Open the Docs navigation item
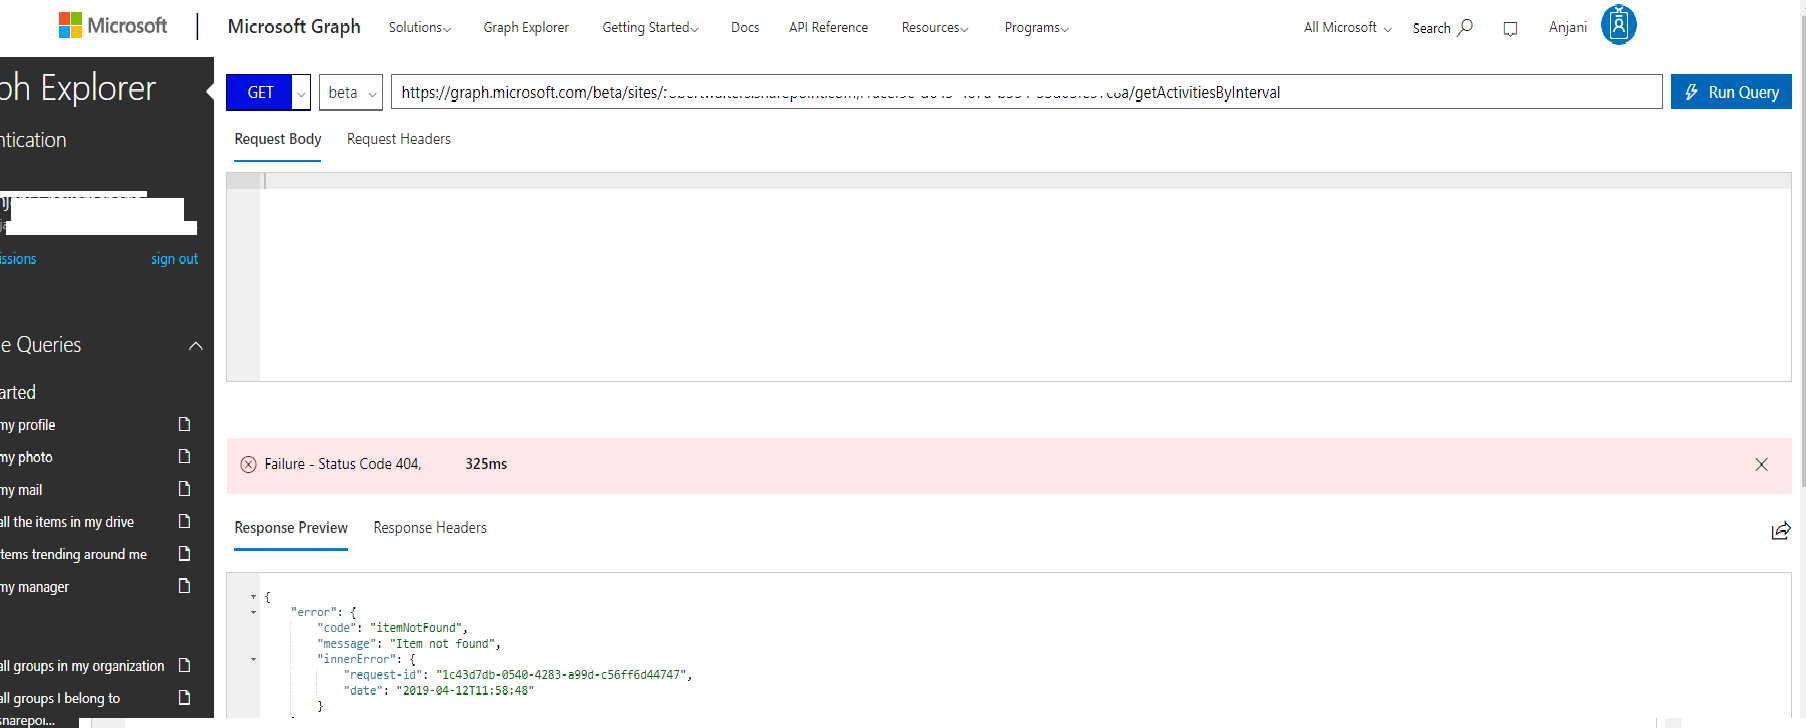 [745, 28]
